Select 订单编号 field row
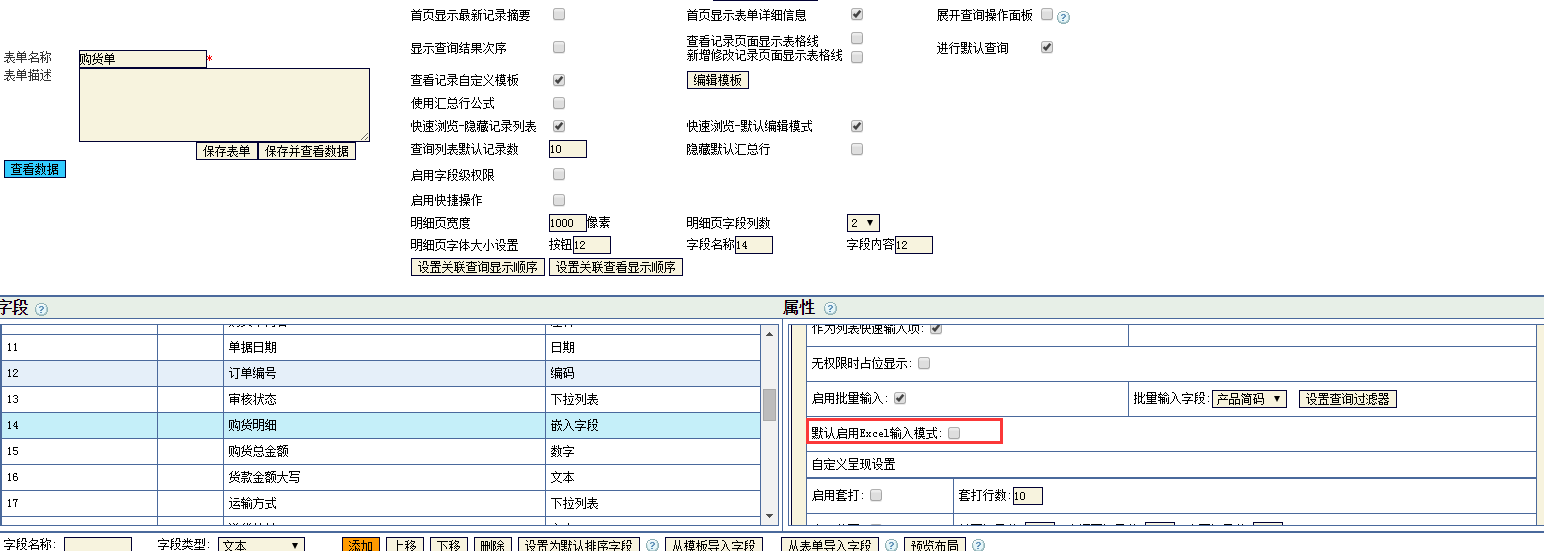This screenshot has width=1544, height=551. pyautogui.click(x=380, y=373)
